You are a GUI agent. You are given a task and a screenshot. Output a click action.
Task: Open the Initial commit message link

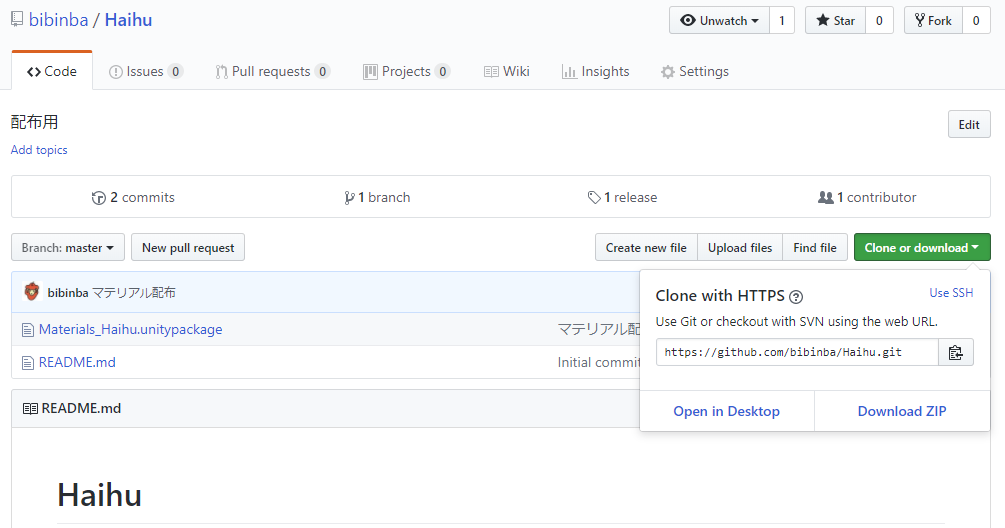[599, 362]
